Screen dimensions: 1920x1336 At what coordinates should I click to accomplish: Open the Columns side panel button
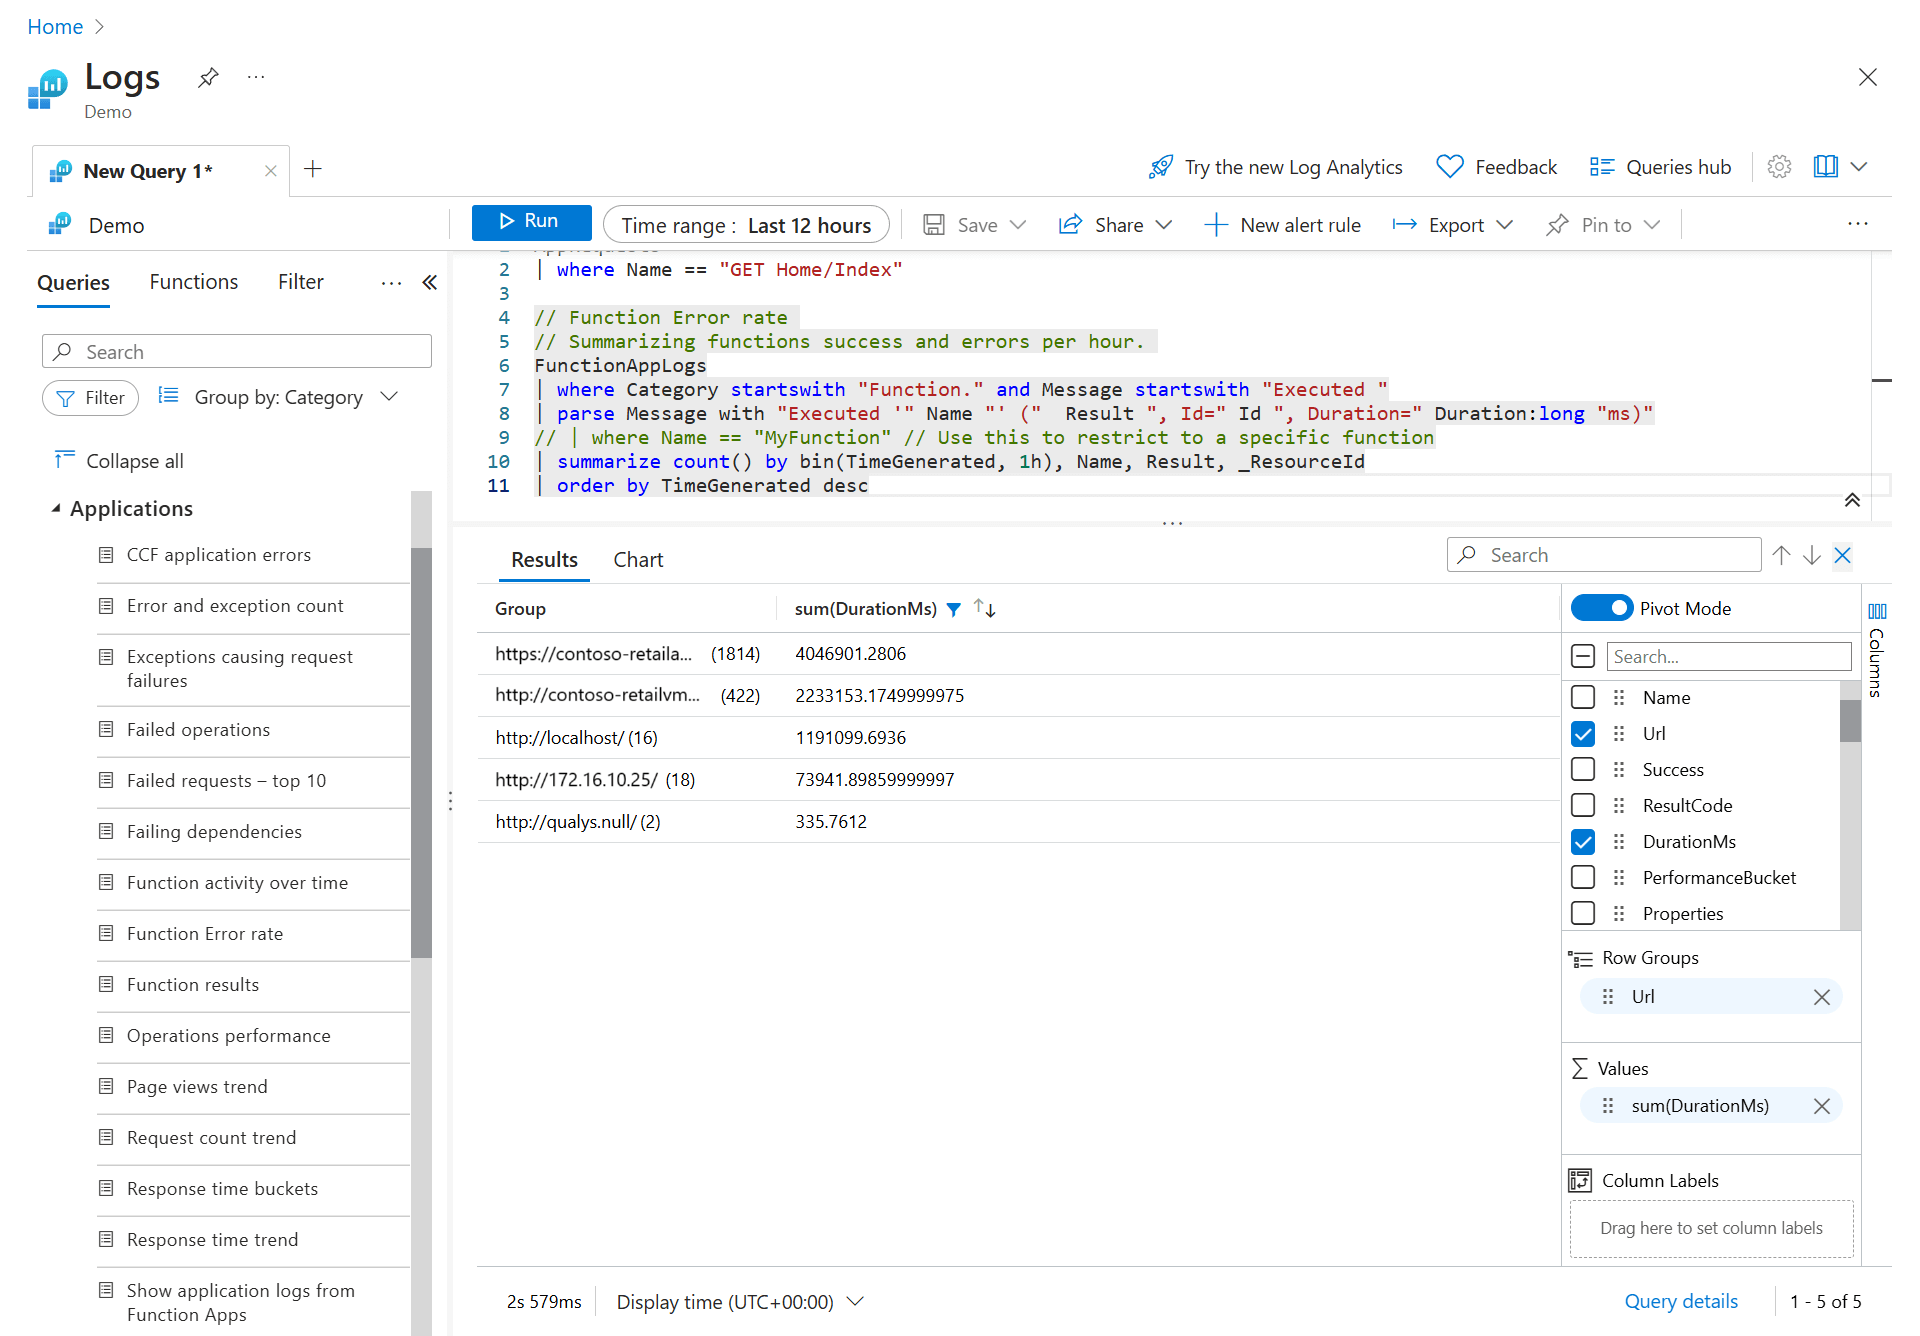click(x=1877, y=650)
